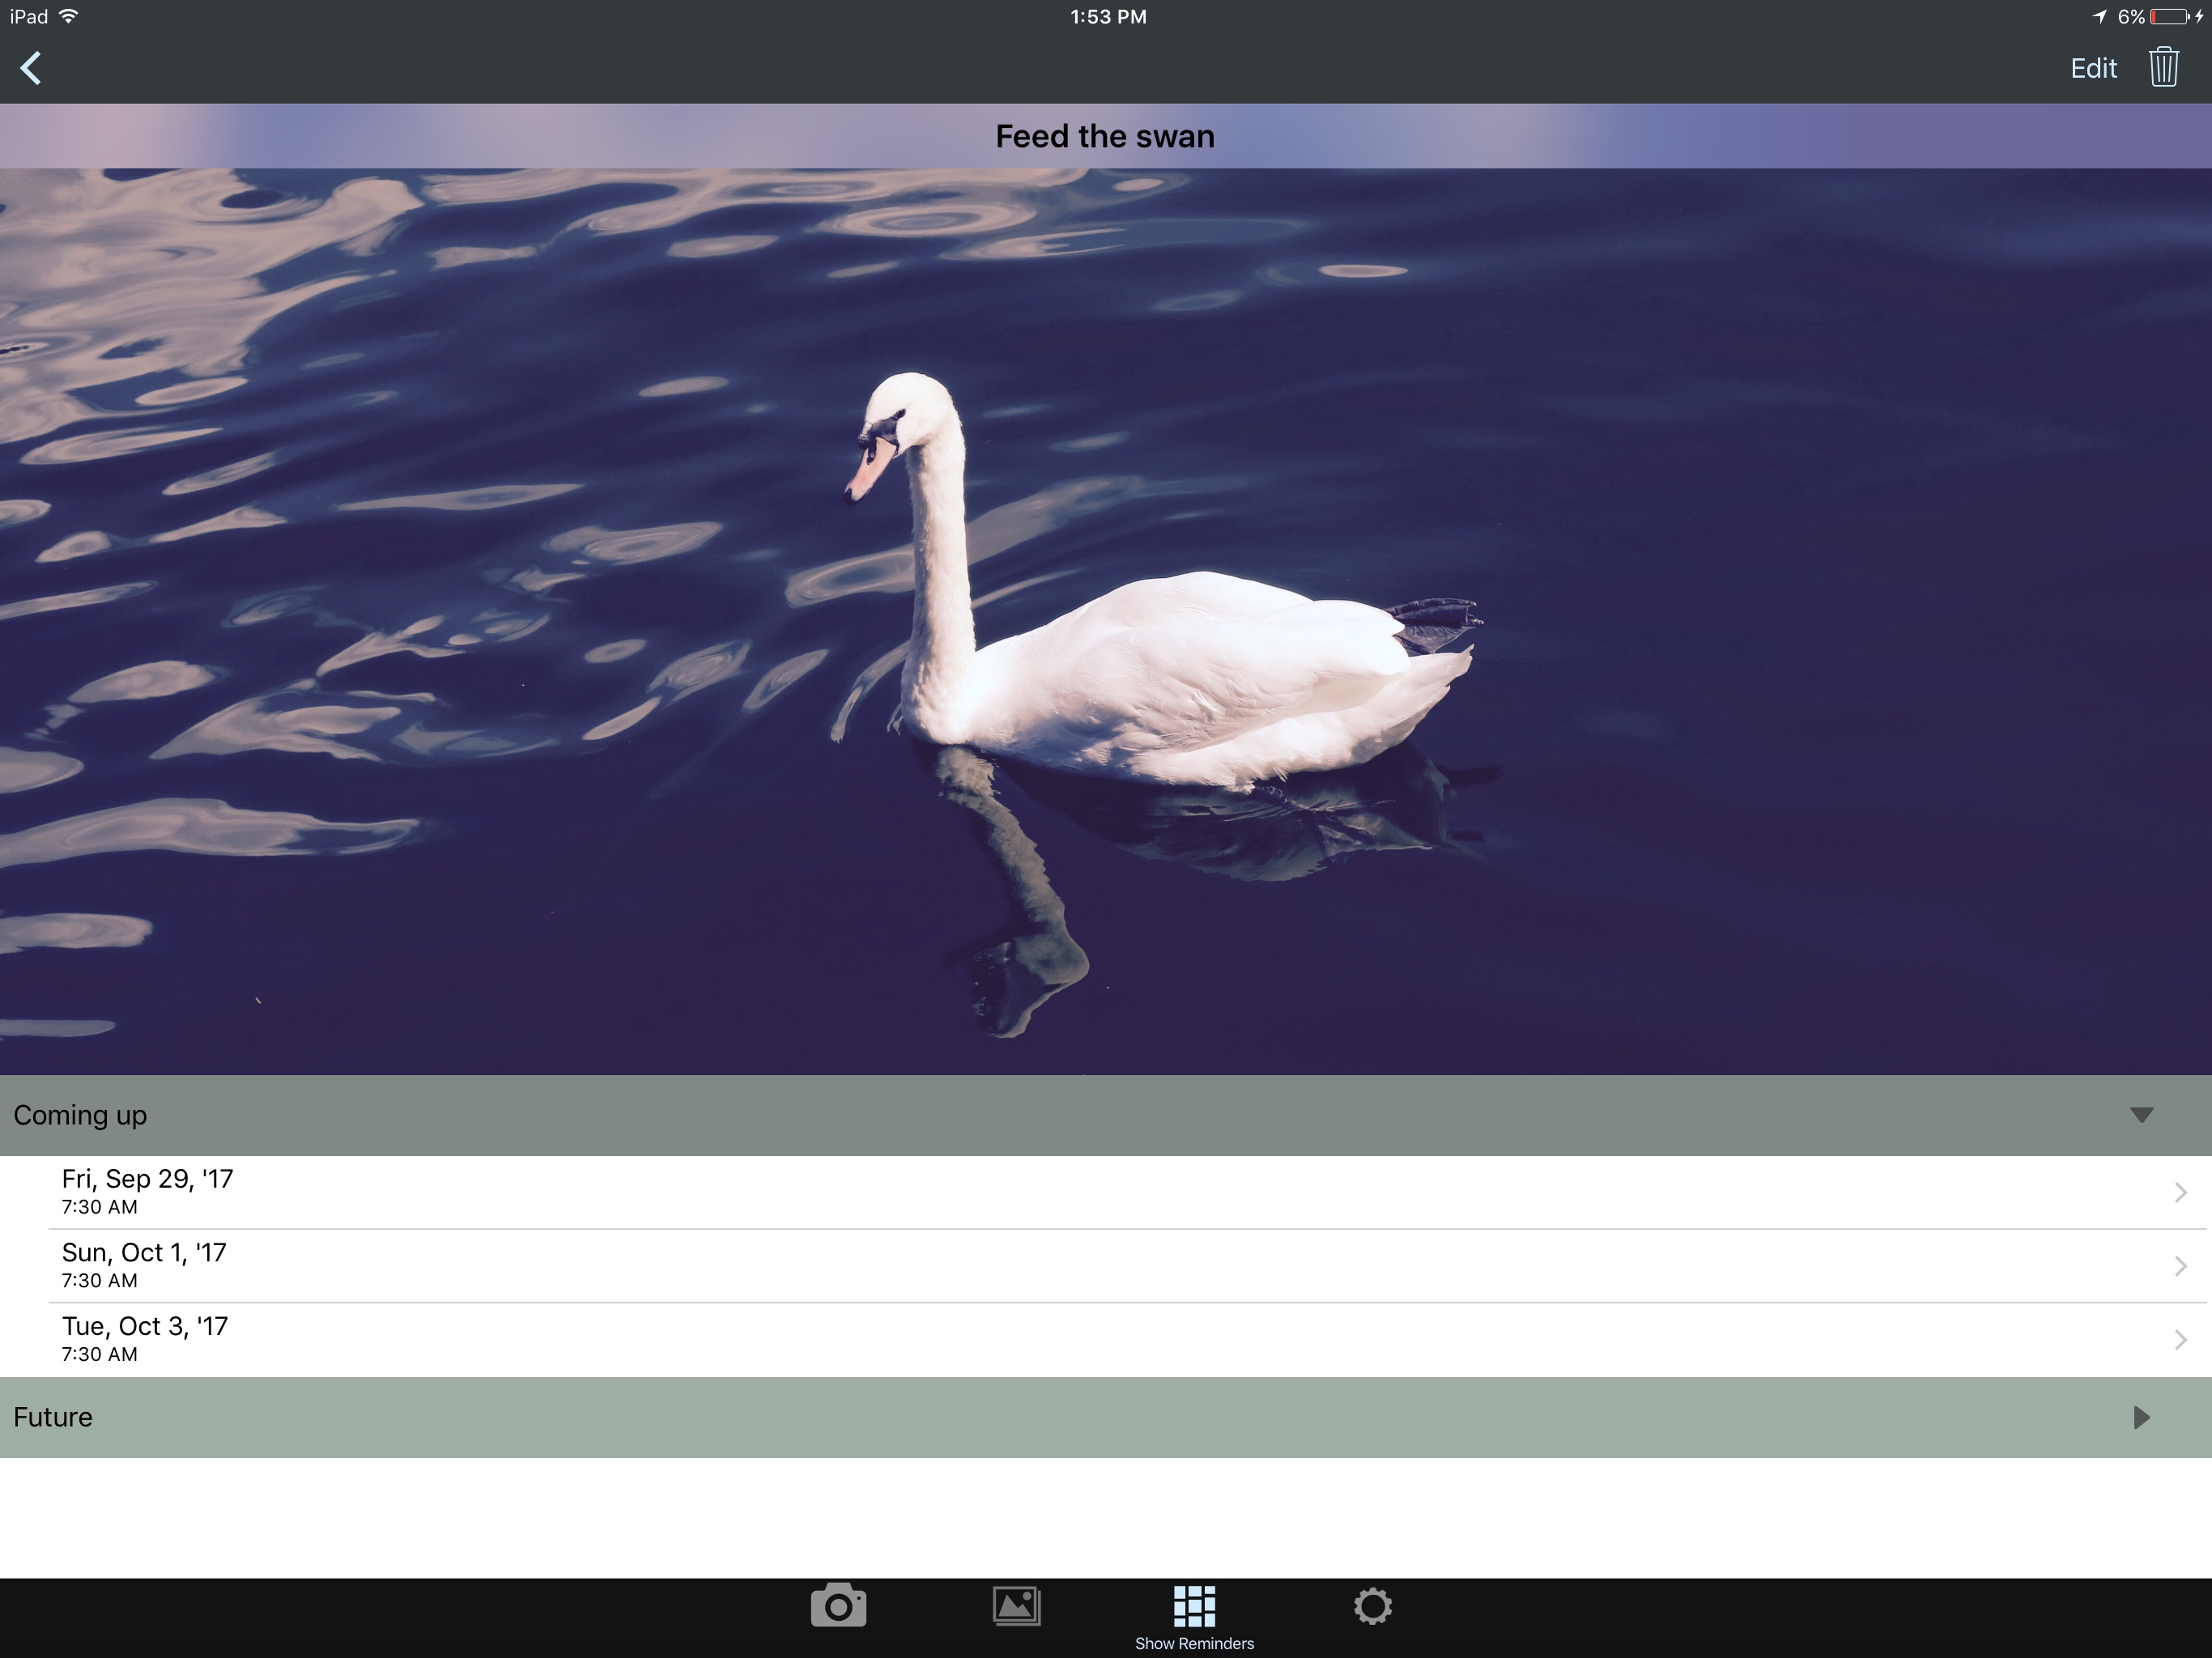Delete reminder with the trash icon

pyautogui.click(x=2164, y=67)
